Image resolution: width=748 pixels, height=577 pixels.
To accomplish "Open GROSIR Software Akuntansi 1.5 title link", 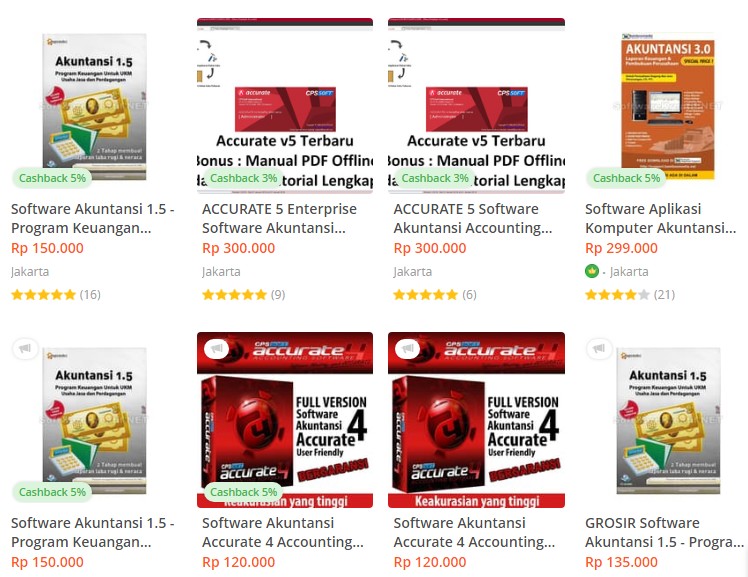I will point(665,532).
